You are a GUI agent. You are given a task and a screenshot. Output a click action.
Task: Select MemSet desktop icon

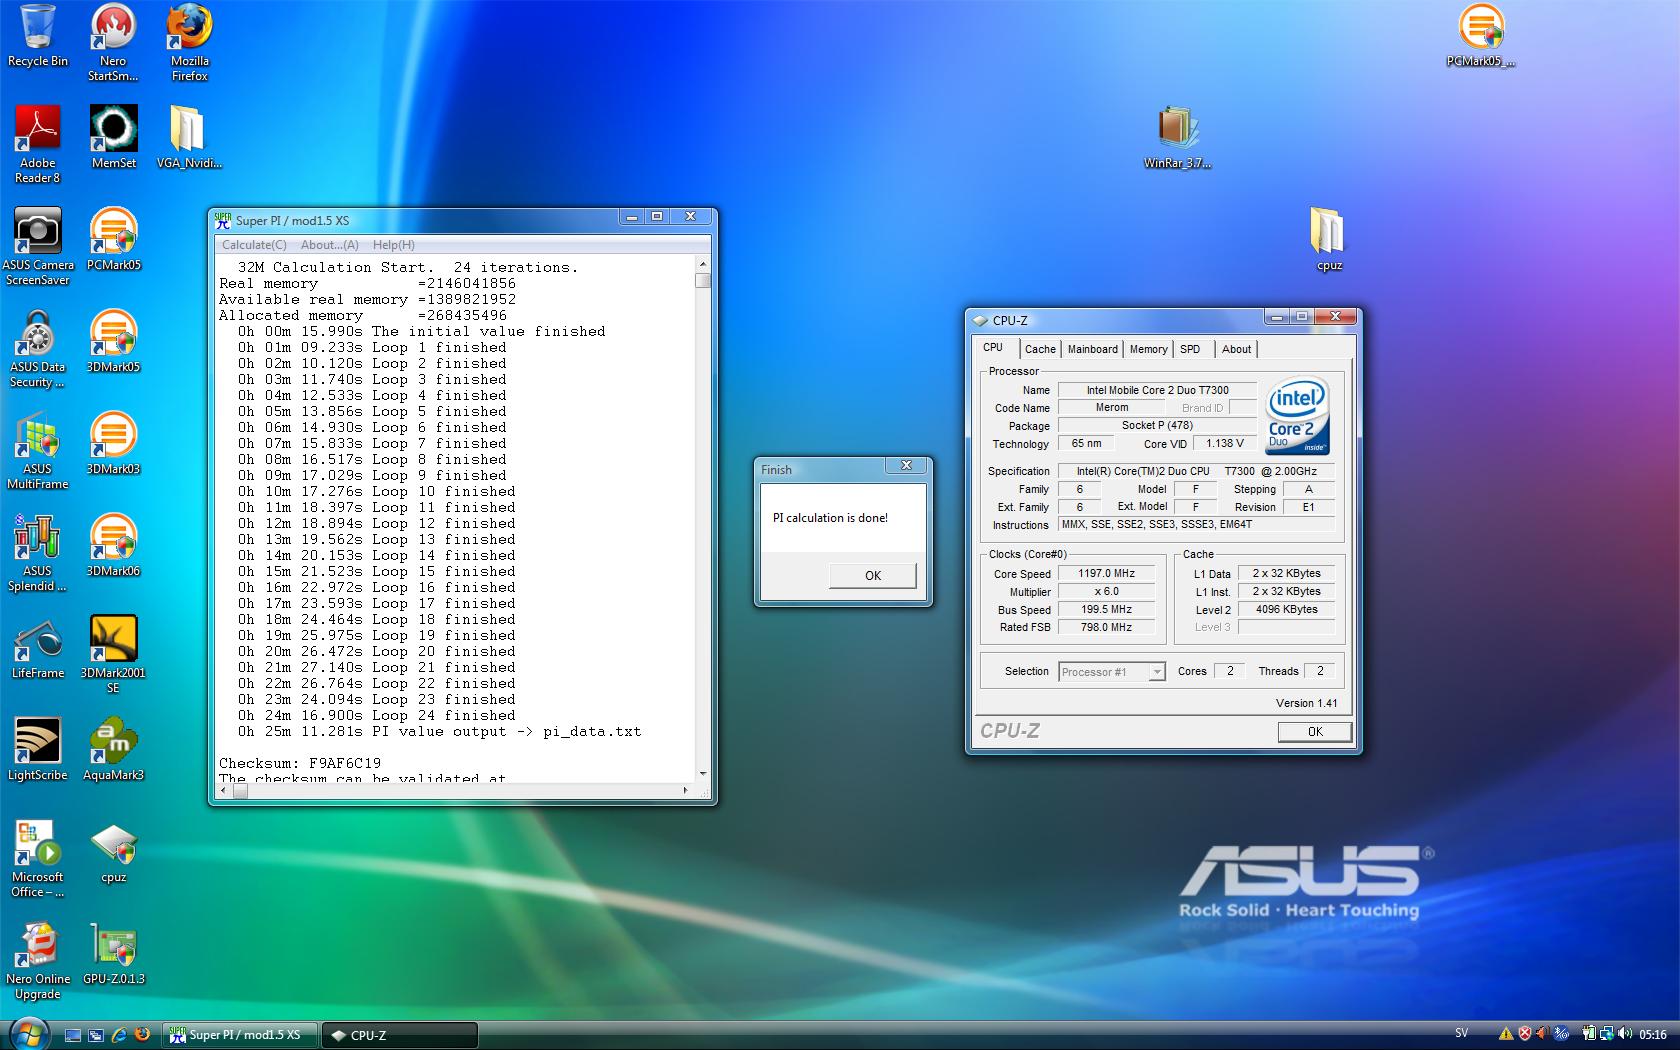pos(113,137)
